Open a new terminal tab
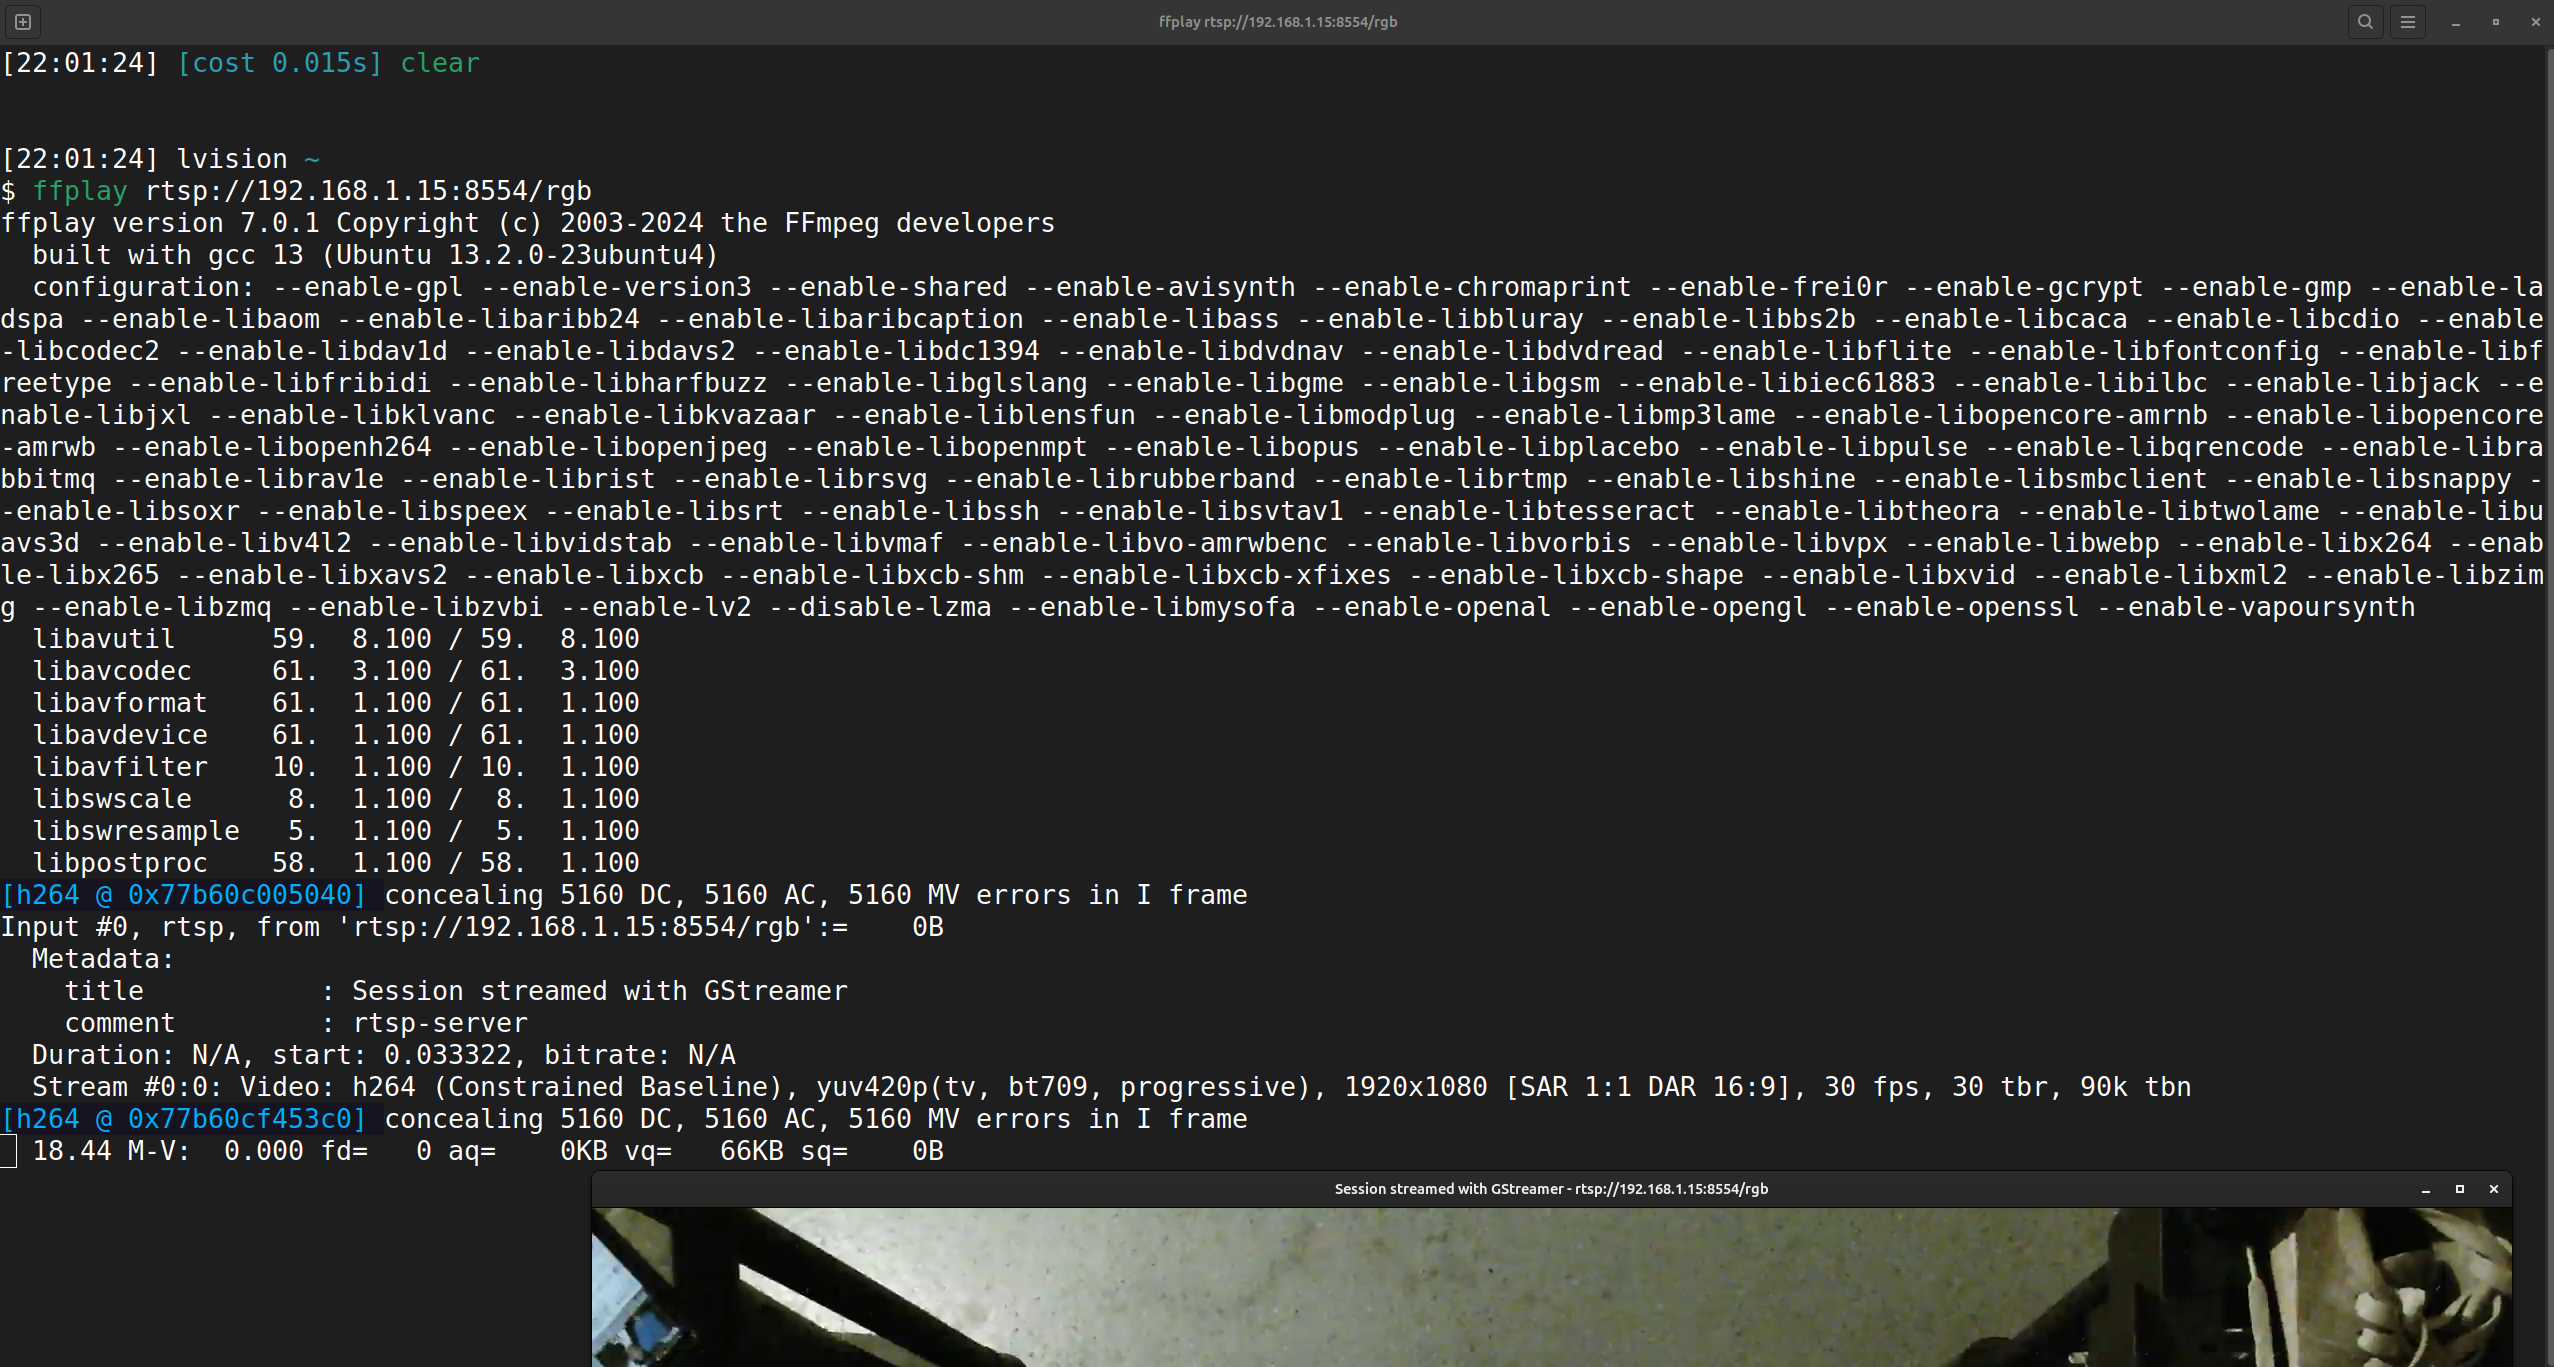 [x=23, y=21]
